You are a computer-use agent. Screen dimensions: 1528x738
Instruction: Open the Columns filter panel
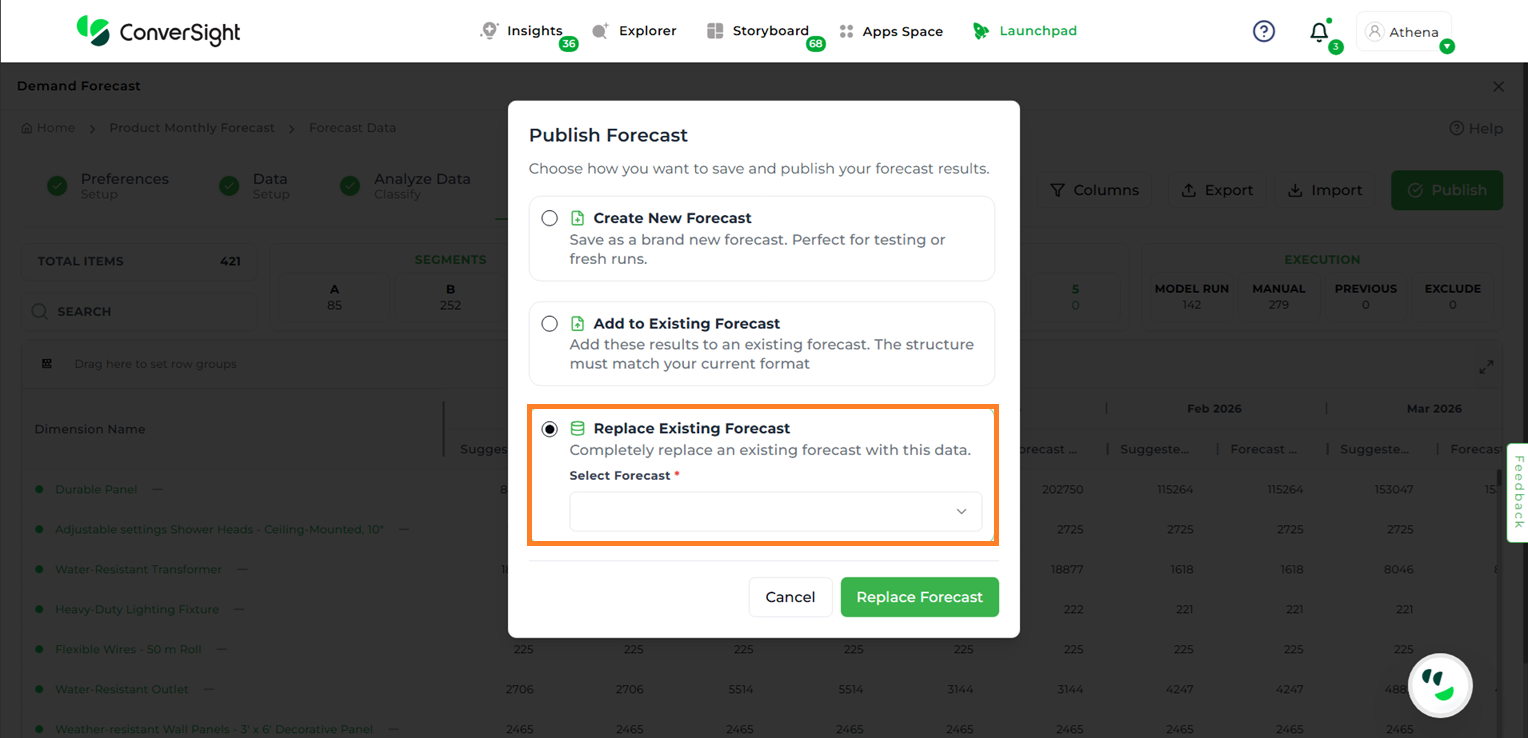click(x=1094, y=190)
